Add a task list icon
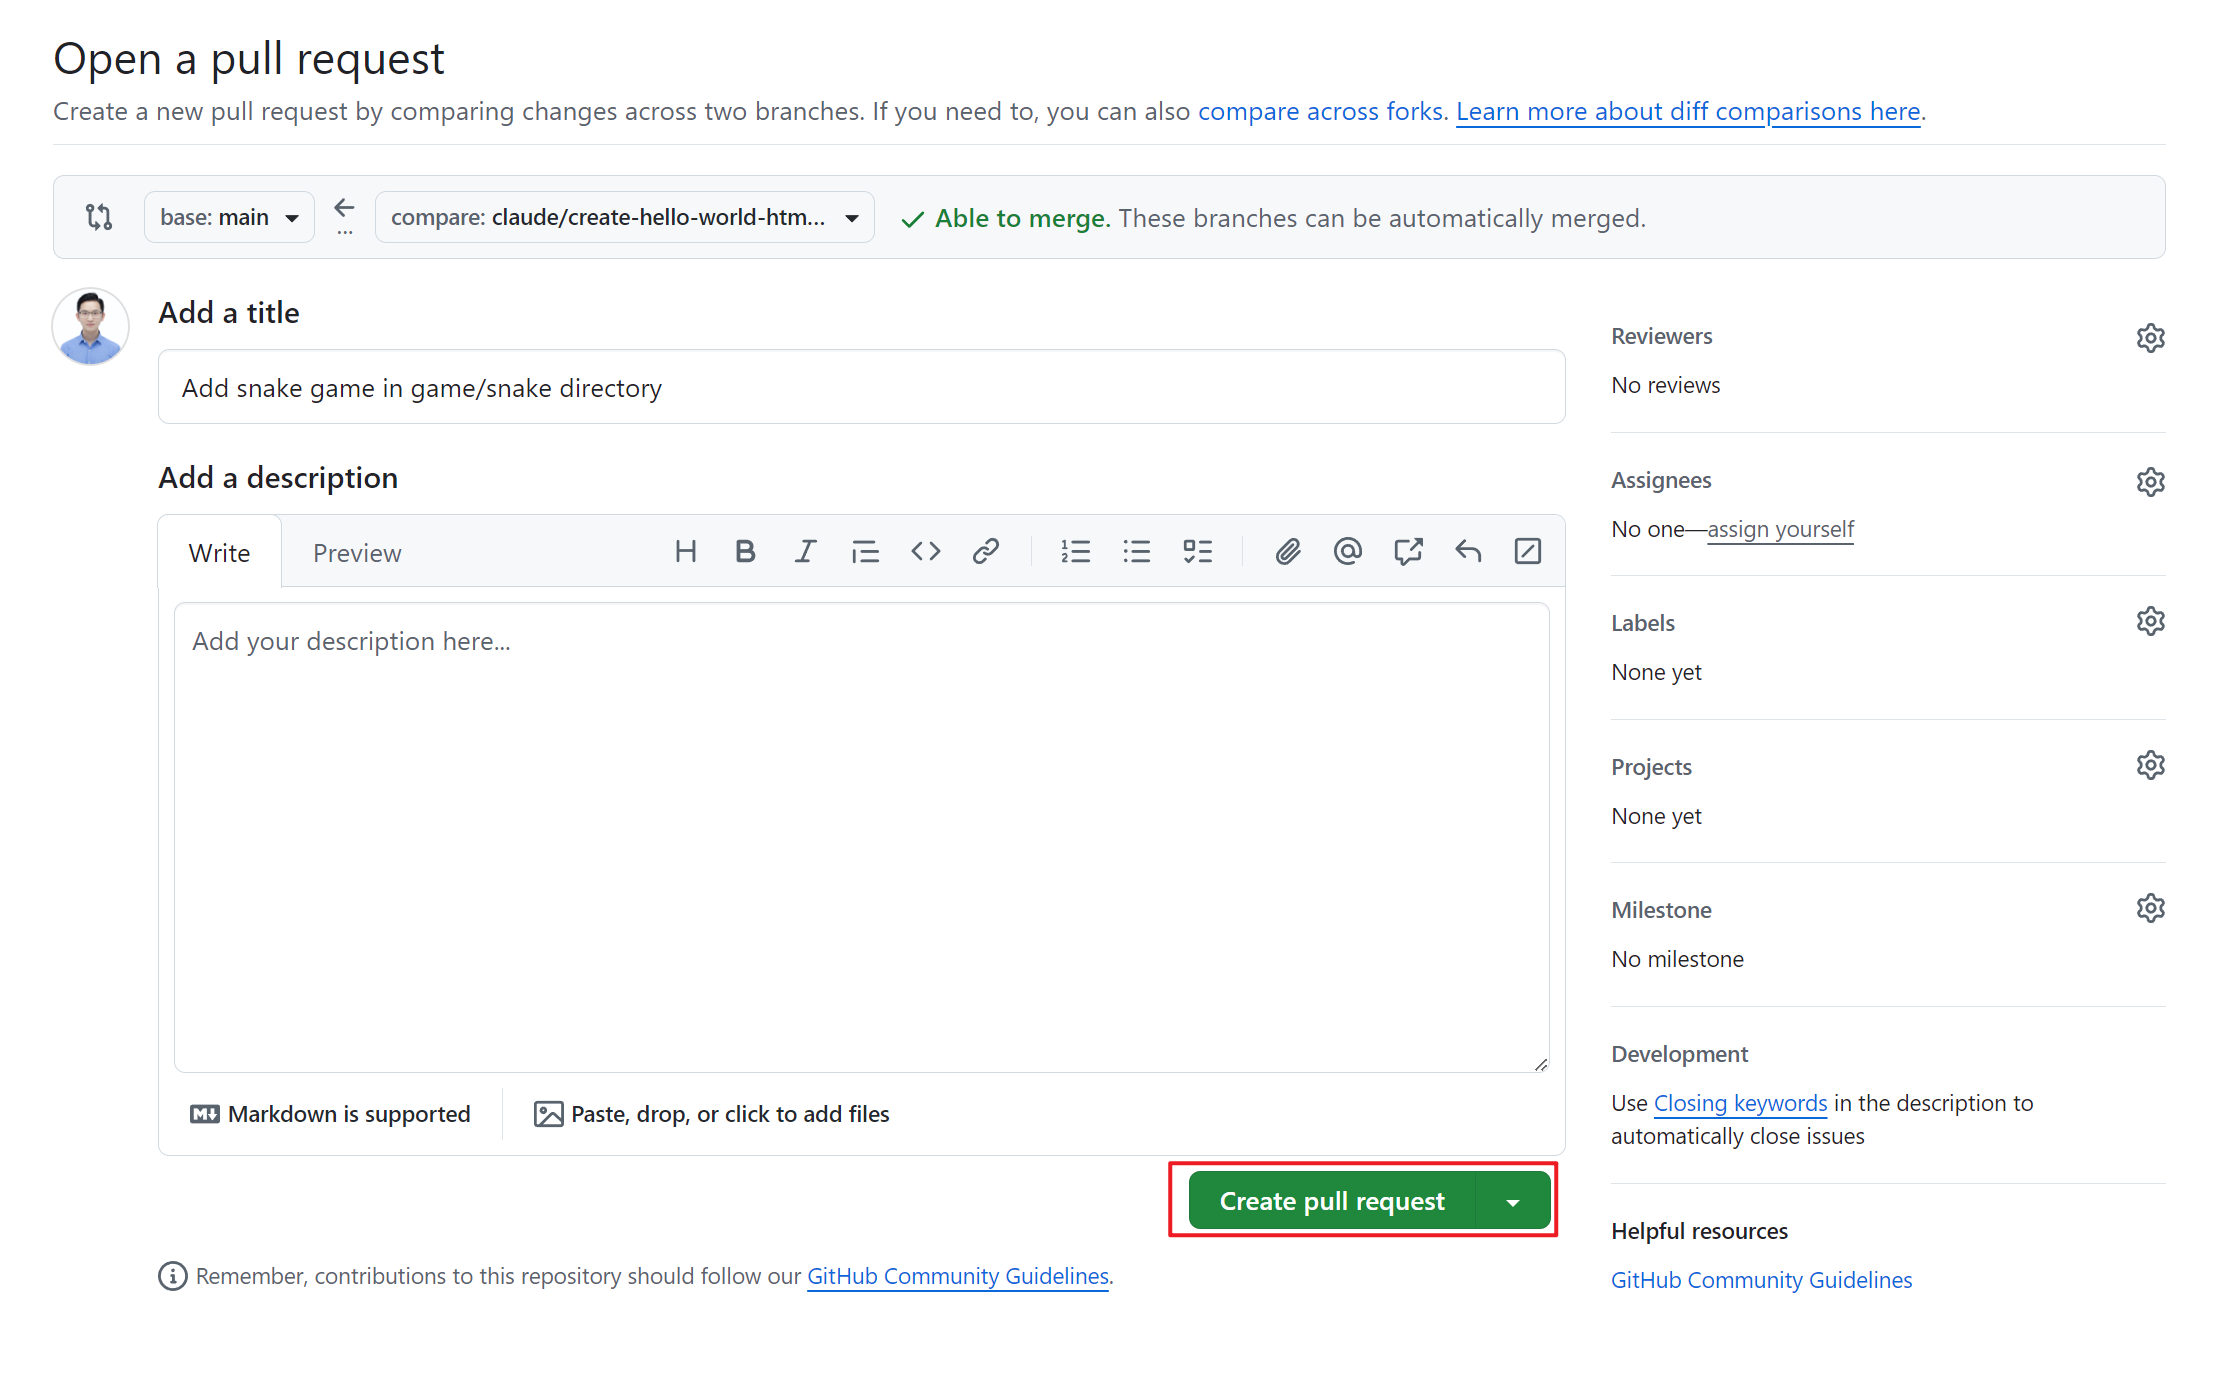The image size is (2225, 1375). click(x=1197, y=551)
